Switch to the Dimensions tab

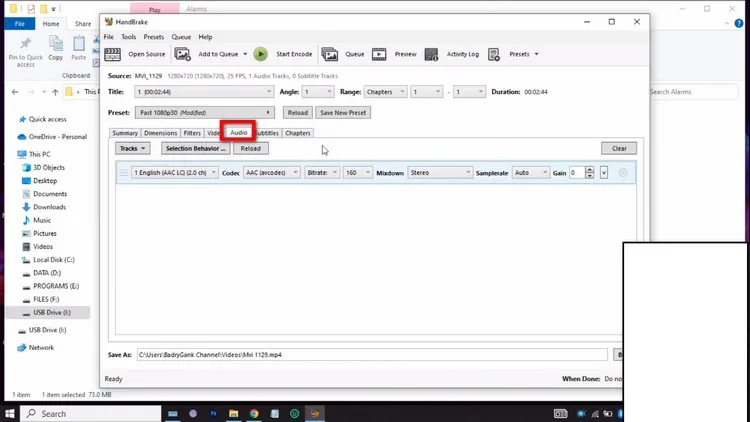click(x=161, y=133)
